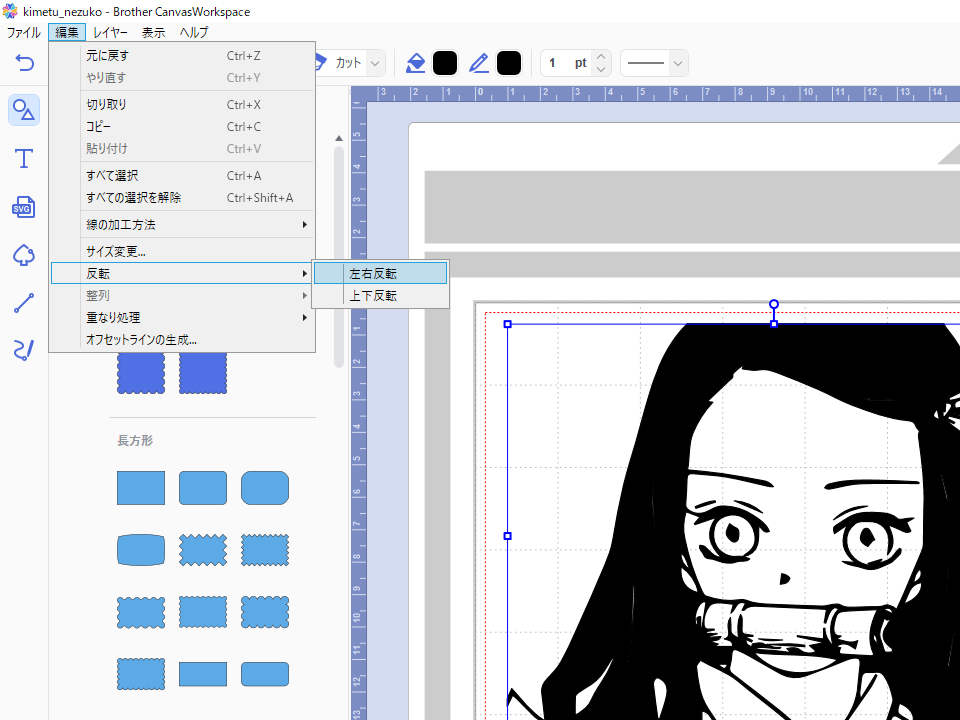Pick the plain square-corner rectangle shape
Viewport: 960px width, 720px height.
(141, 488)
